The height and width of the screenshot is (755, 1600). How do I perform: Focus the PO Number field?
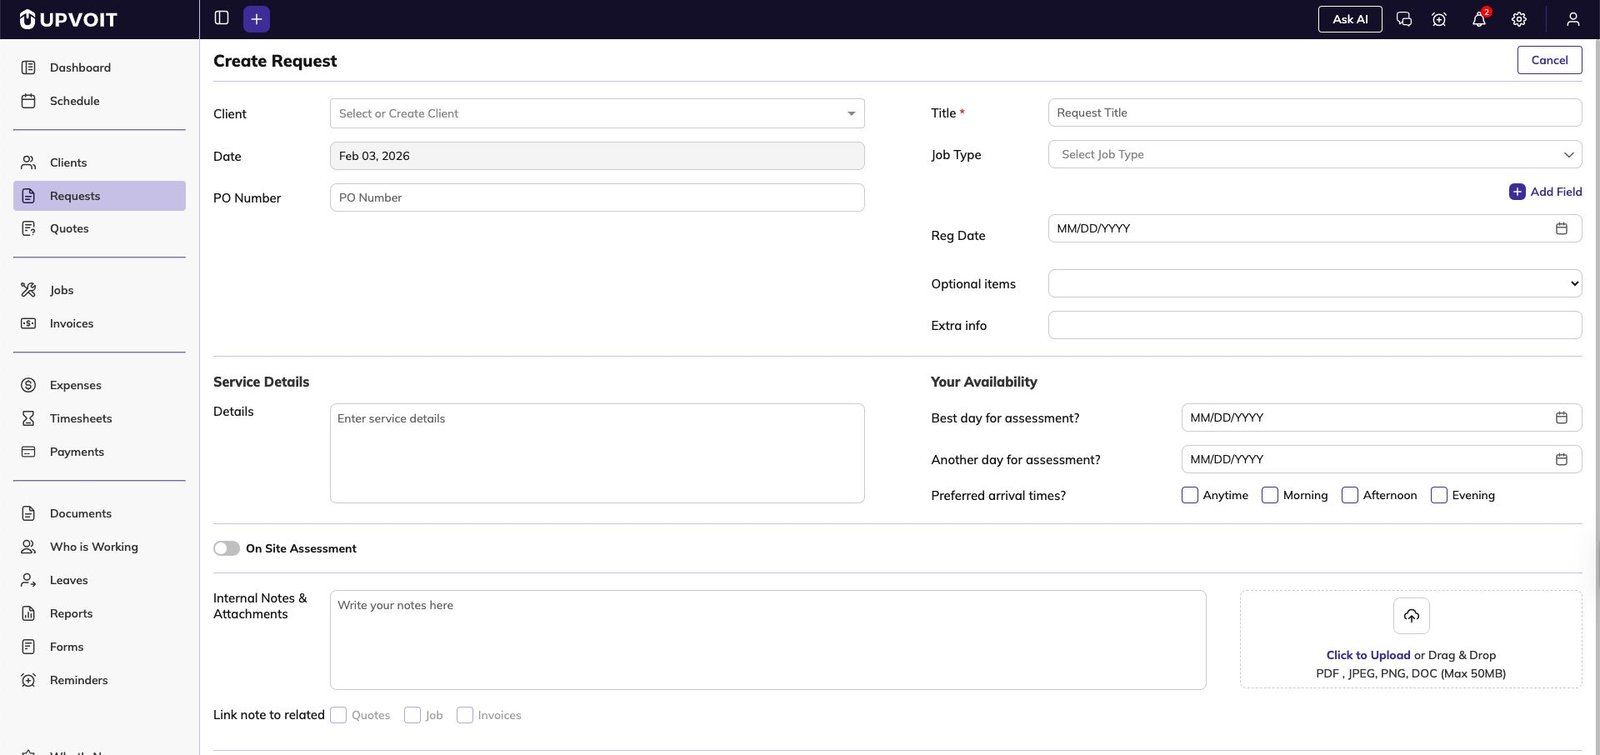tap(597, 197)
